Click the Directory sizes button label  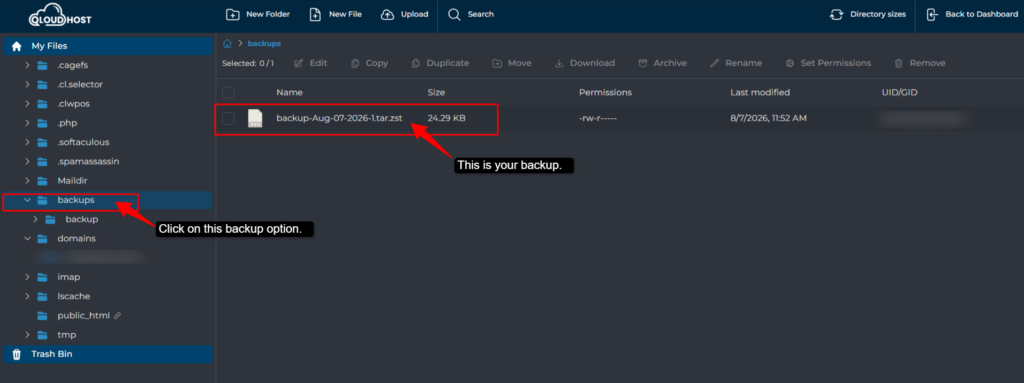[878, 14]
